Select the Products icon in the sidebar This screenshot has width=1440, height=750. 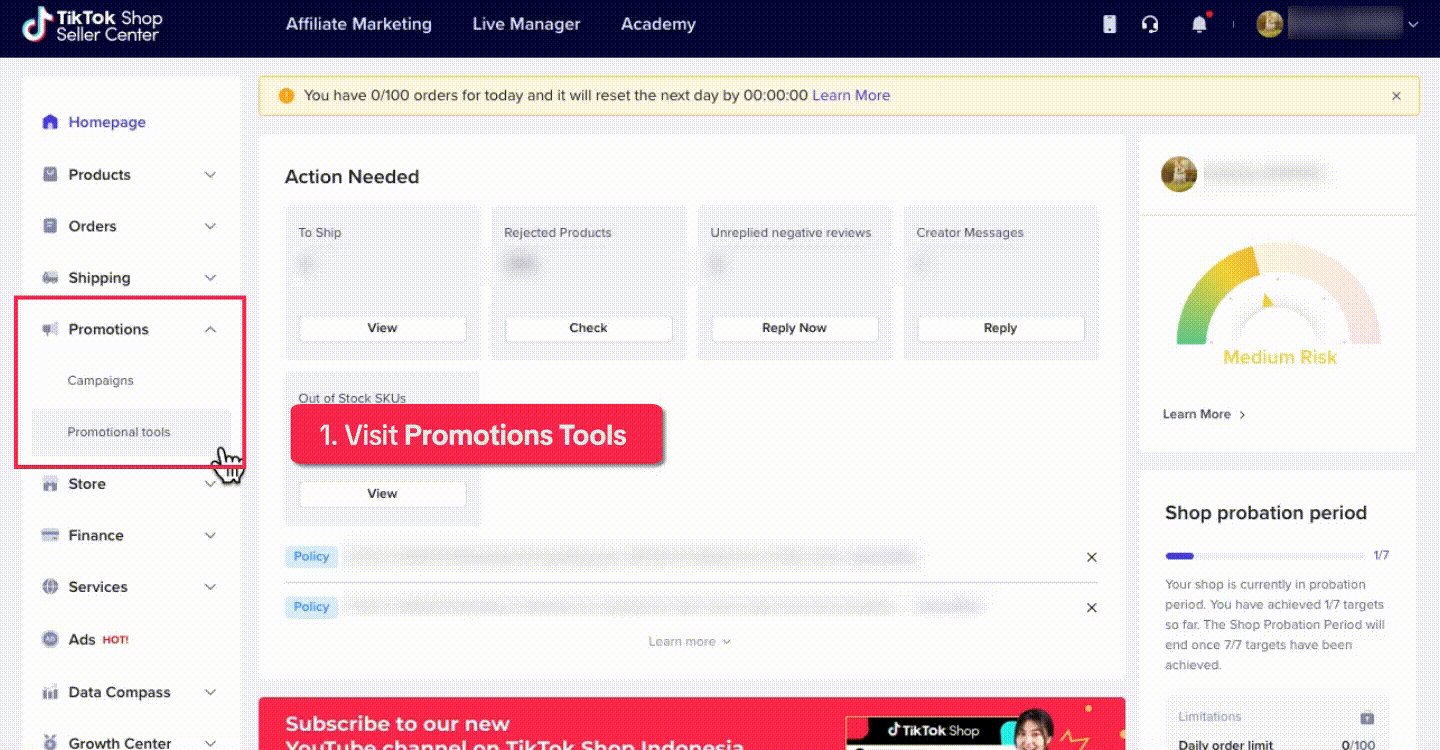pyautogui.click(x=50, y=174)
